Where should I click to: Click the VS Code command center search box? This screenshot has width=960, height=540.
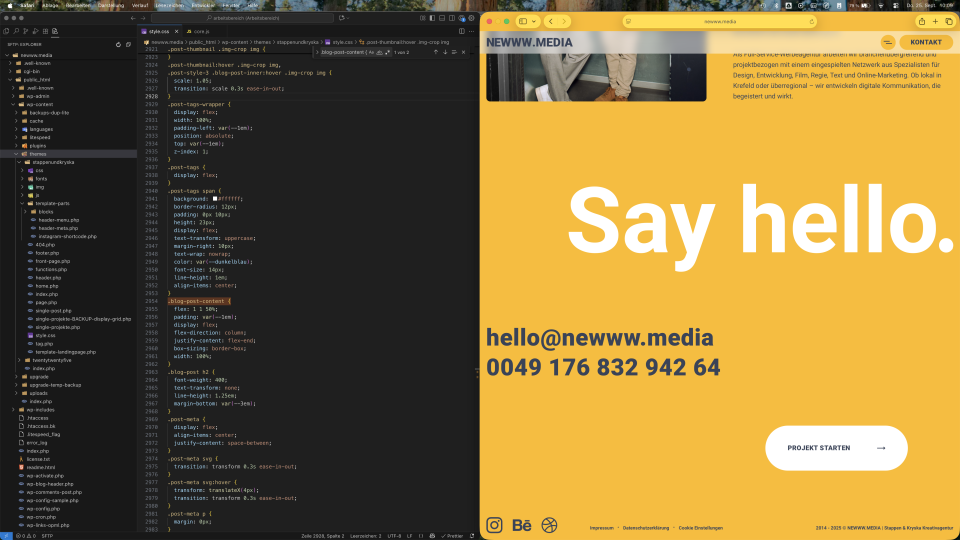click(242, 18)
